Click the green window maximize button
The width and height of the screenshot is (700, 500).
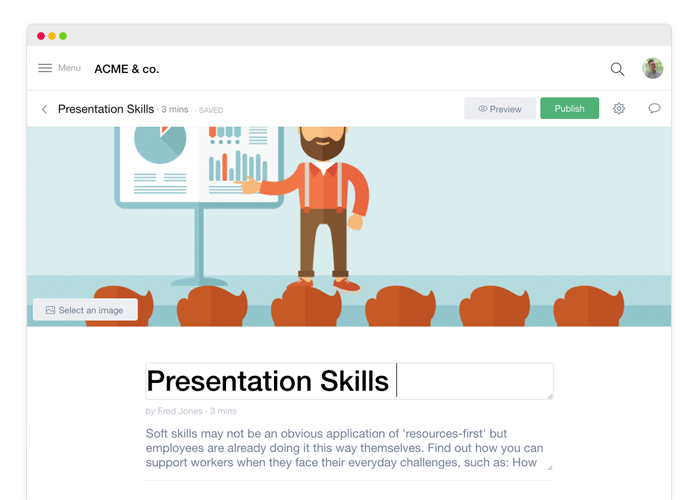[x=63, y=36]
